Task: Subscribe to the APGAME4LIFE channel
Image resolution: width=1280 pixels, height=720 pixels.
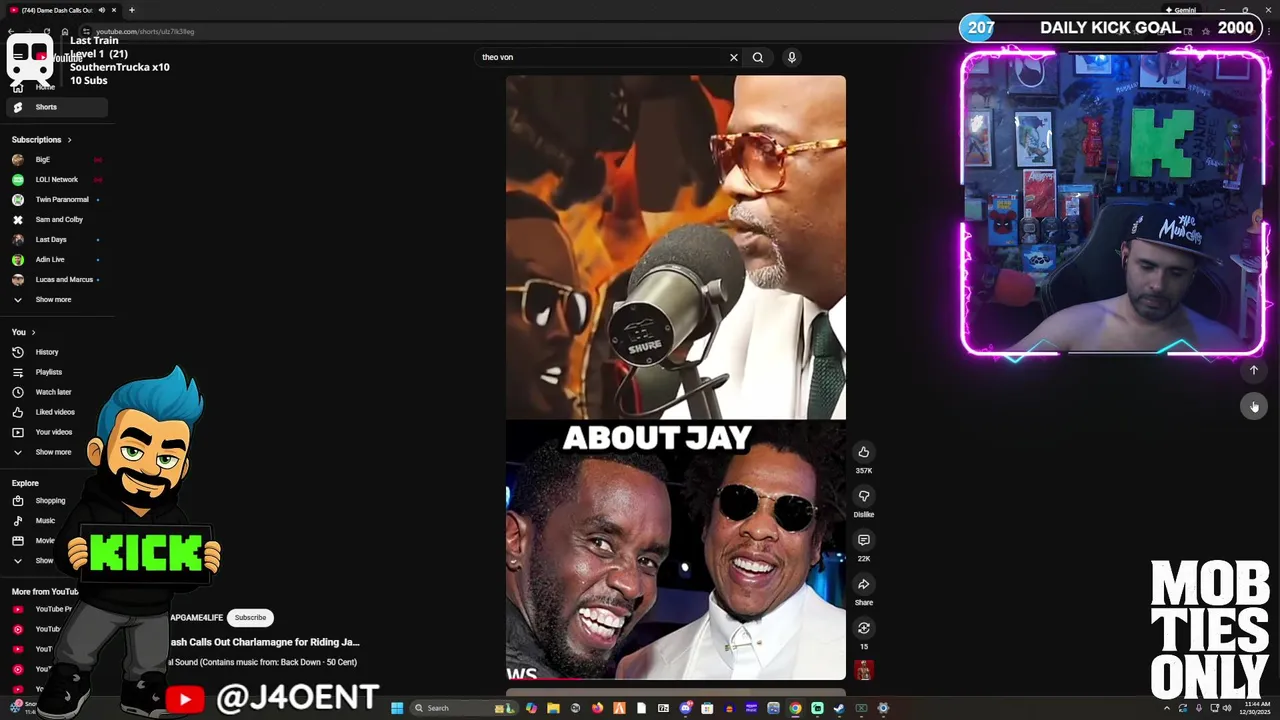Action: [250, 617]
